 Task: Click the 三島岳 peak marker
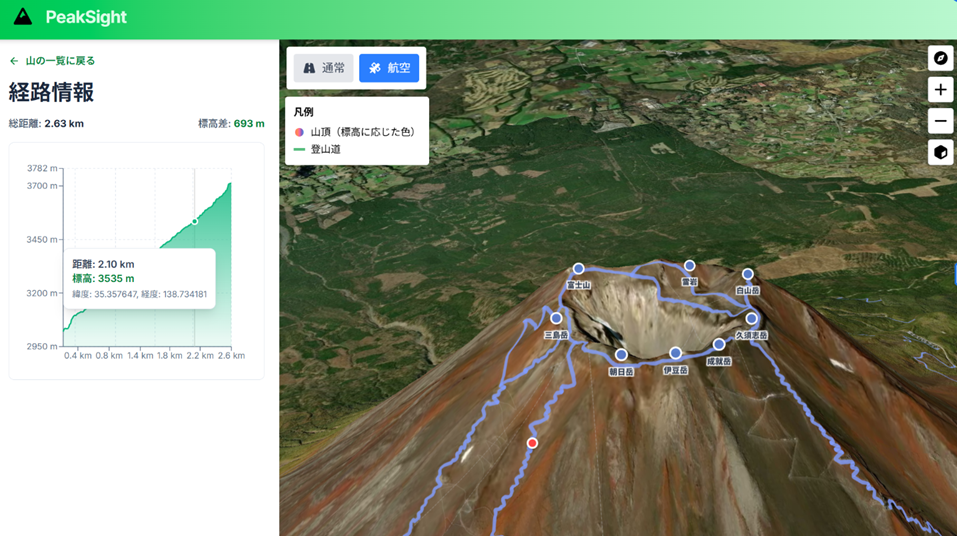click(556, 319)
